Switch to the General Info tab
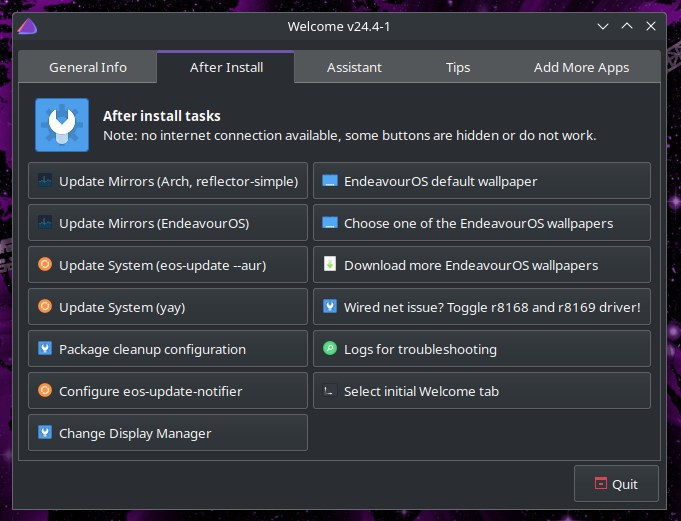 click(x=88, y=67)
